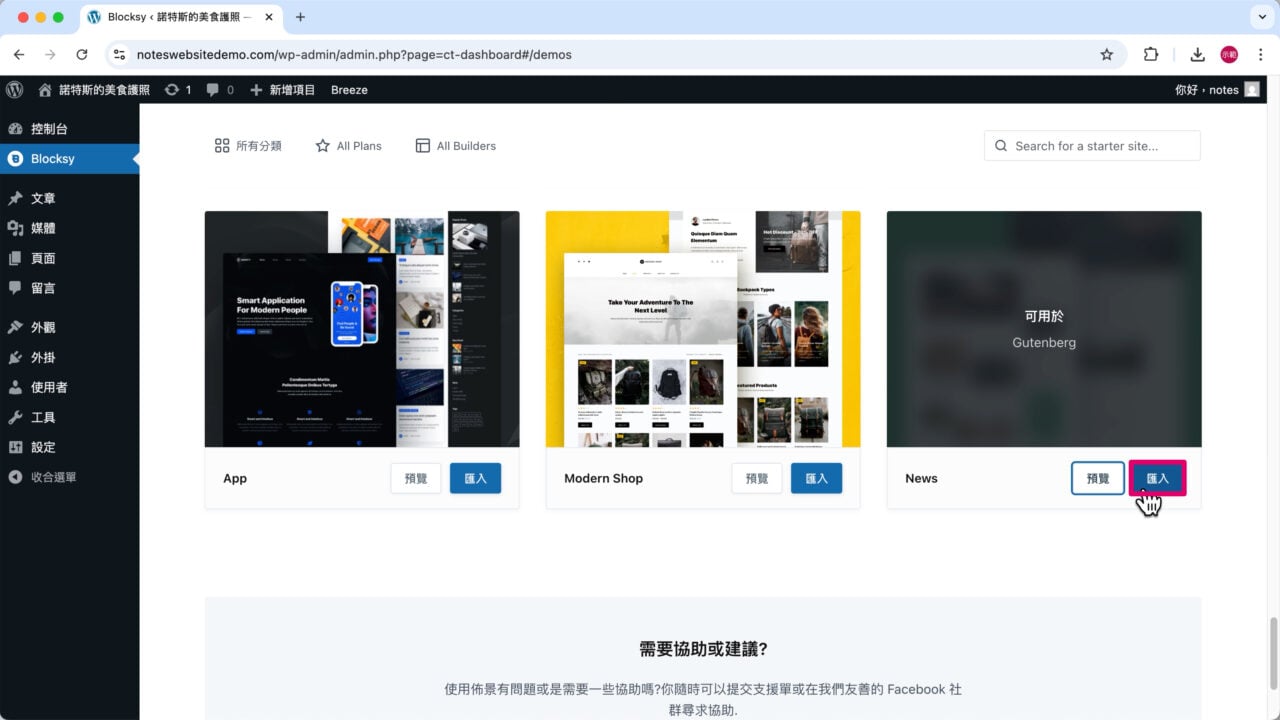Open the All Builders filter
The height and width of the screenshot is (720, 1280).
(455, 146)
